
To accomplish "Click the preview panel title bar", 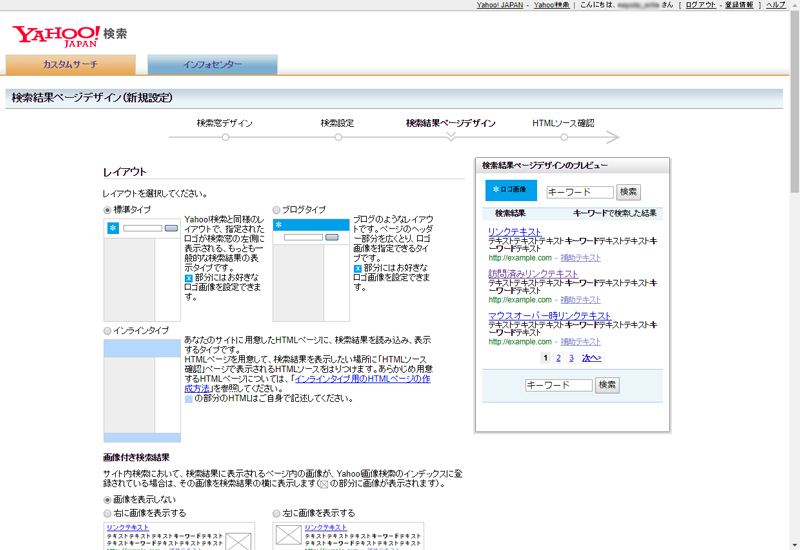I will tap(572, 165).
